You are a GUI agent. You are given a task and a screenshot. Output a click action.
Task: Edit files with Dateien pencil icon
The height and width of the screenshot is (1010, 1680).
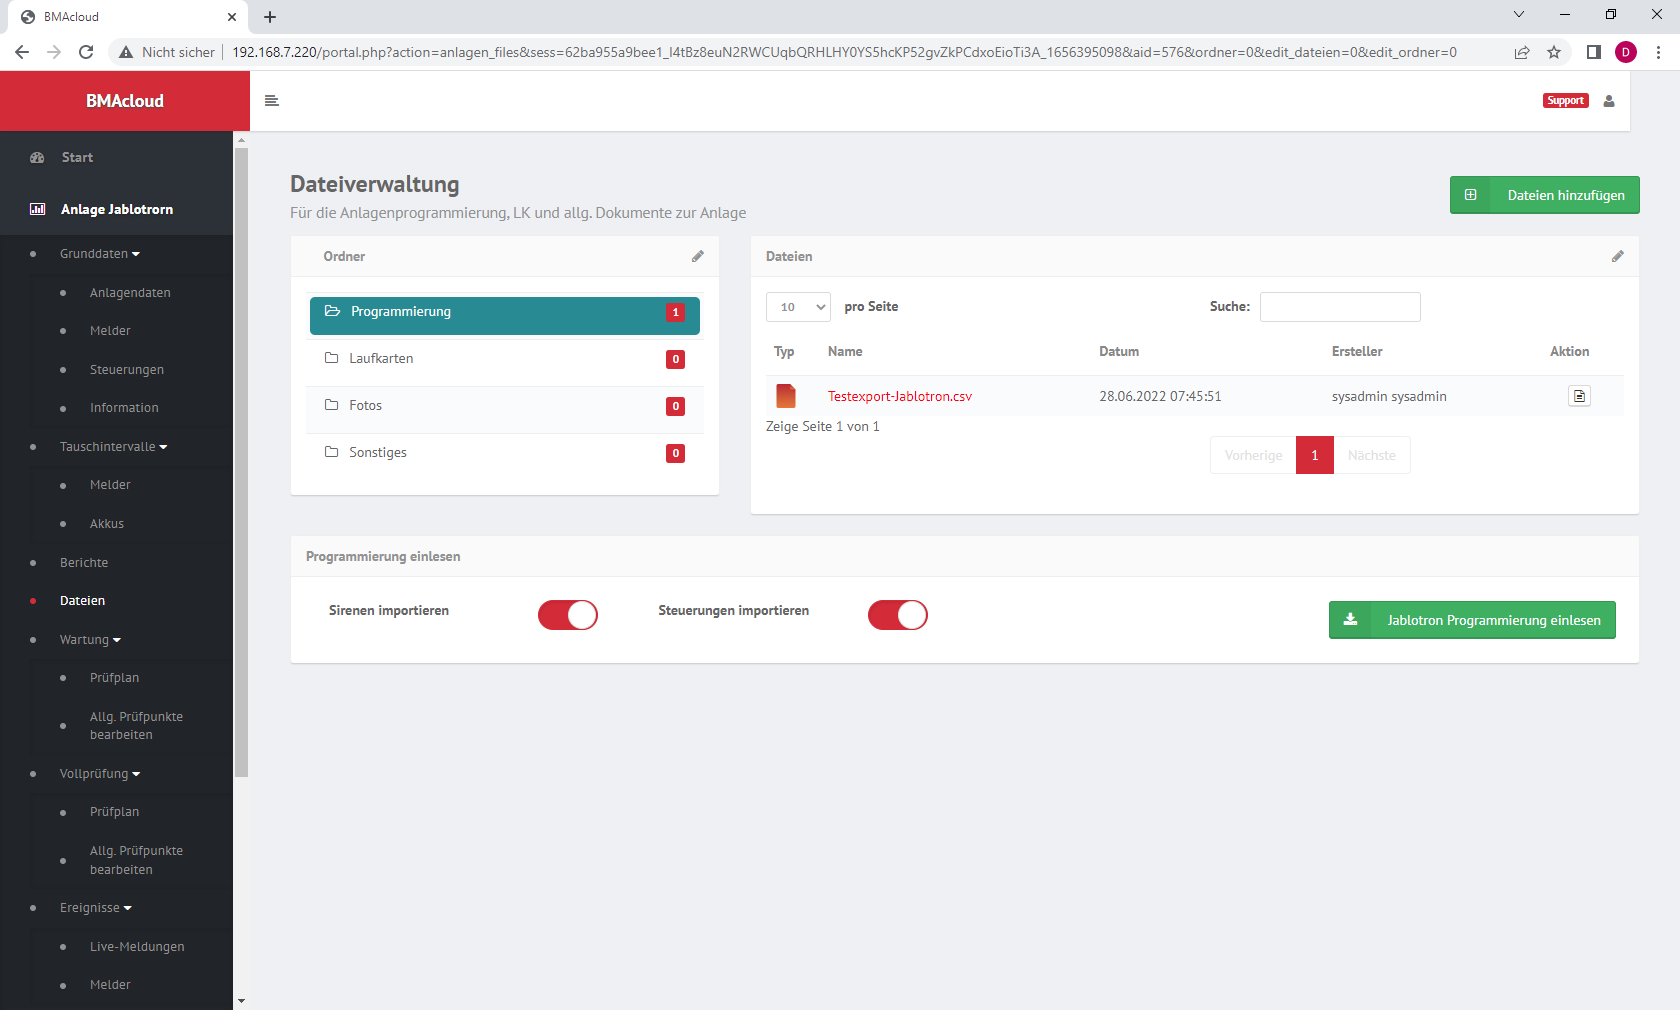tap(1618, 256)
